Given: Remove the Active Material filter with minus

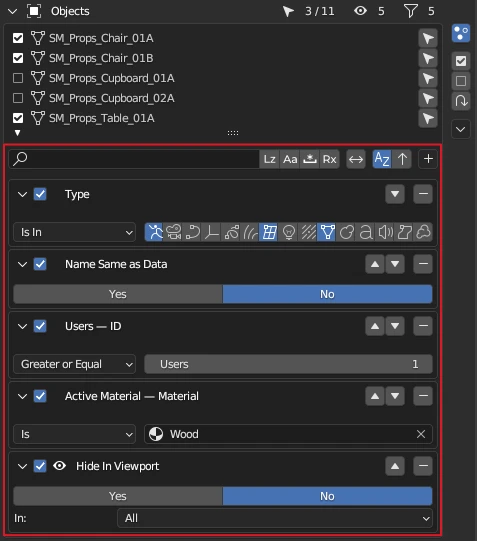Looking at the screenshot, I should (423, 396).
